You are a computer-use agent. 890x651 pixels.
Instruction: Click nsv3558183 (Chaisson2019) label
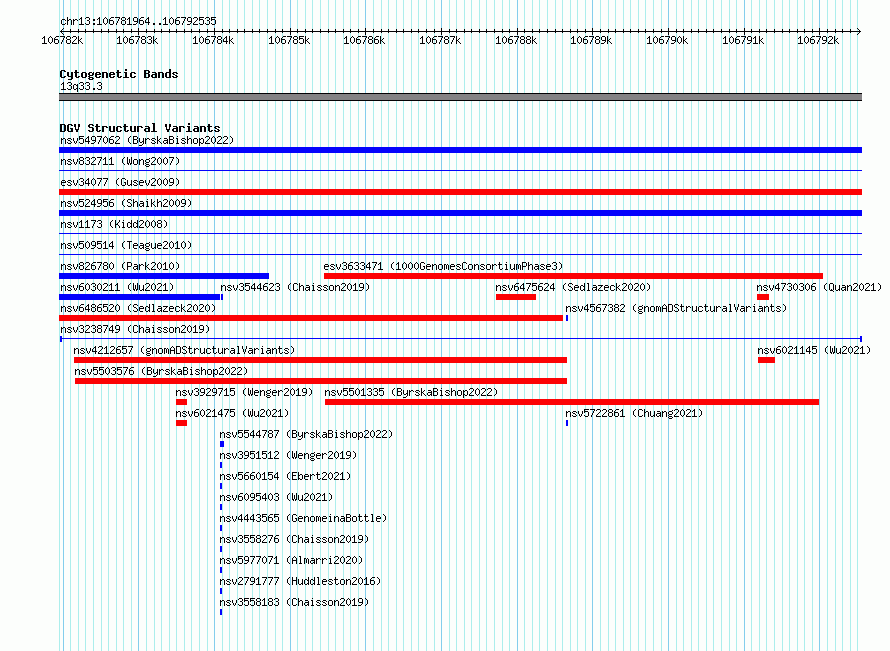pyautogui.click(x=295, y=602)
